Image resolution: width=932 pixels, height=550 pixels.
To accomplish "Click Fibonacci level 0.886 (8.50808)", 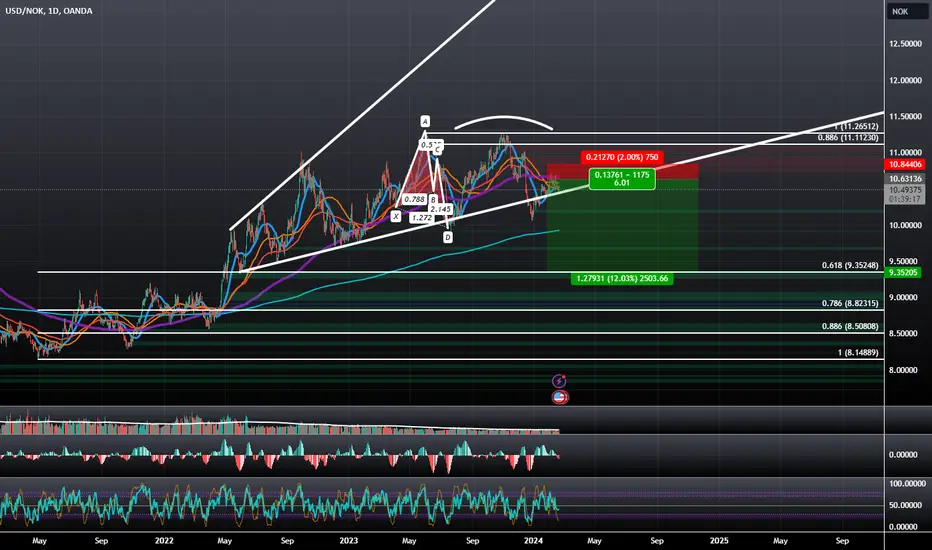I will 850,326.
